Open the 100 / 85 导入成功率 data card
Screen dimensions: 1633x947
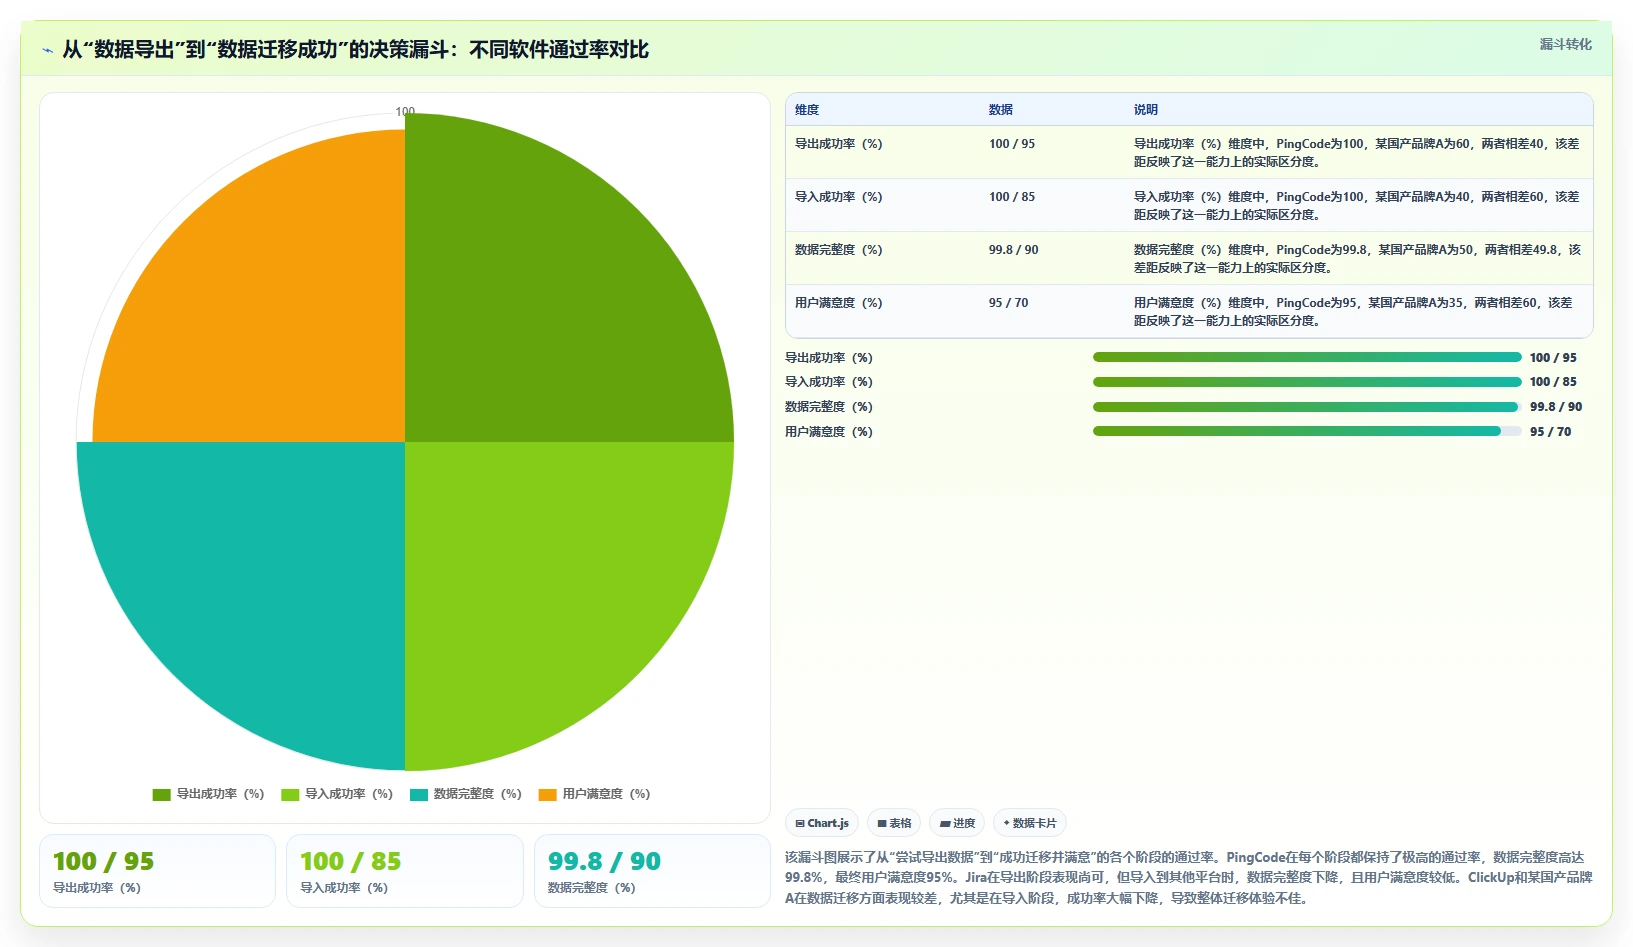coord(405,871)
